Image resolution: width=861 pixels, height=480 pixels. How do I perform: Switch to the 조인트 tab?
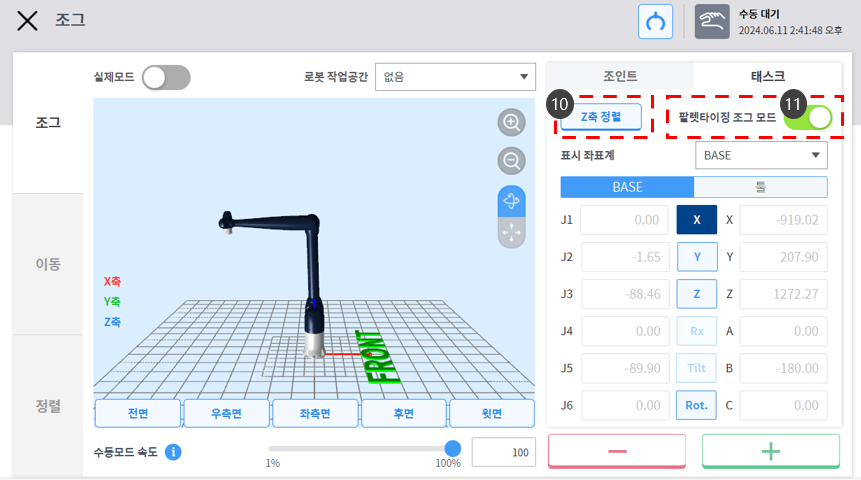click(x=620, y=76)
